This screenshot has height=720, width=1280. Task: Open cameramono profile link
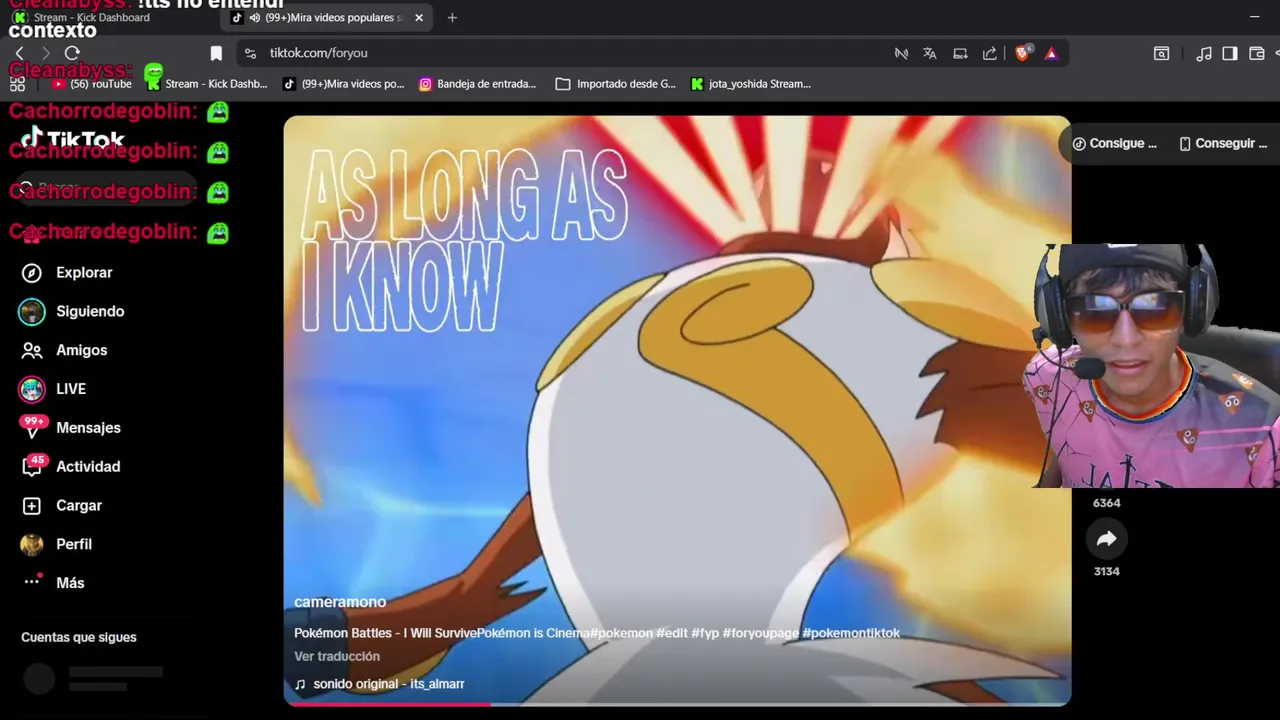(x=340, y=602)
